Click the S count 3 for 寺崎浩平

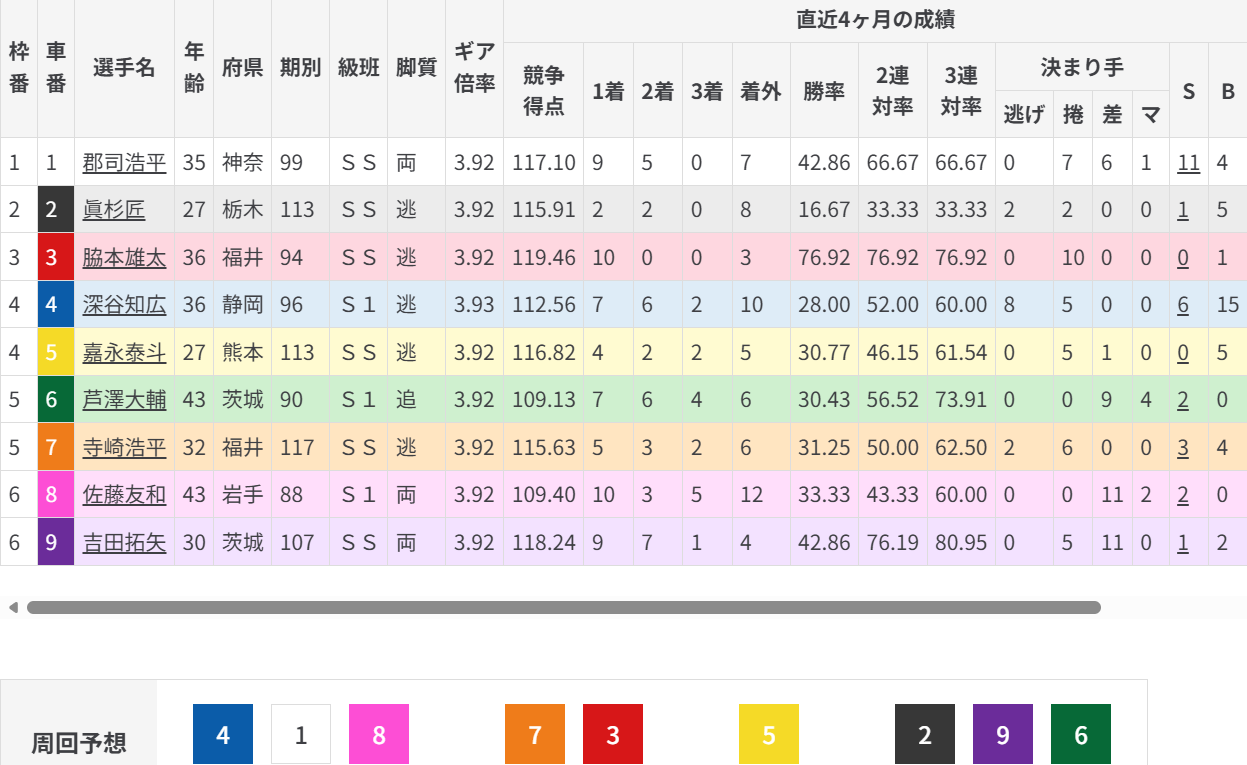[x=1183, y=447]
